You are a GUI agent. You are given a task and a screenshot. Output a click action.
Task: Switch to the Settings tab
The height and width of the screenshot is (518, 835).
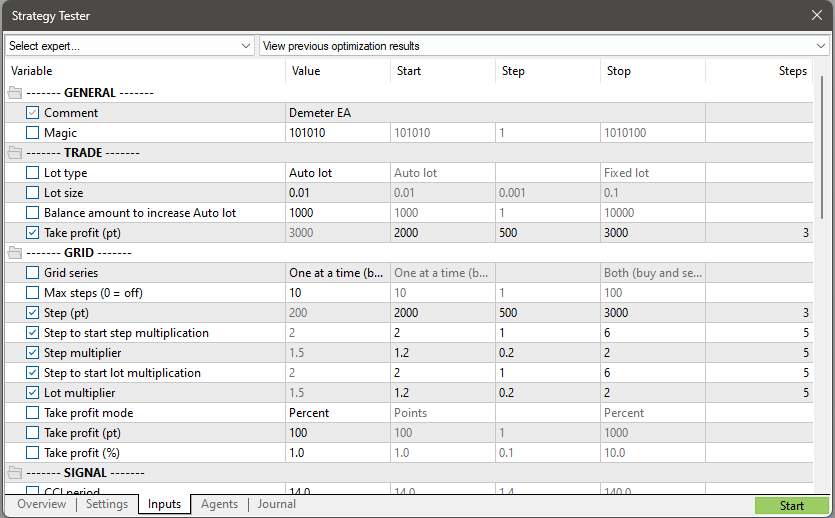107,504
